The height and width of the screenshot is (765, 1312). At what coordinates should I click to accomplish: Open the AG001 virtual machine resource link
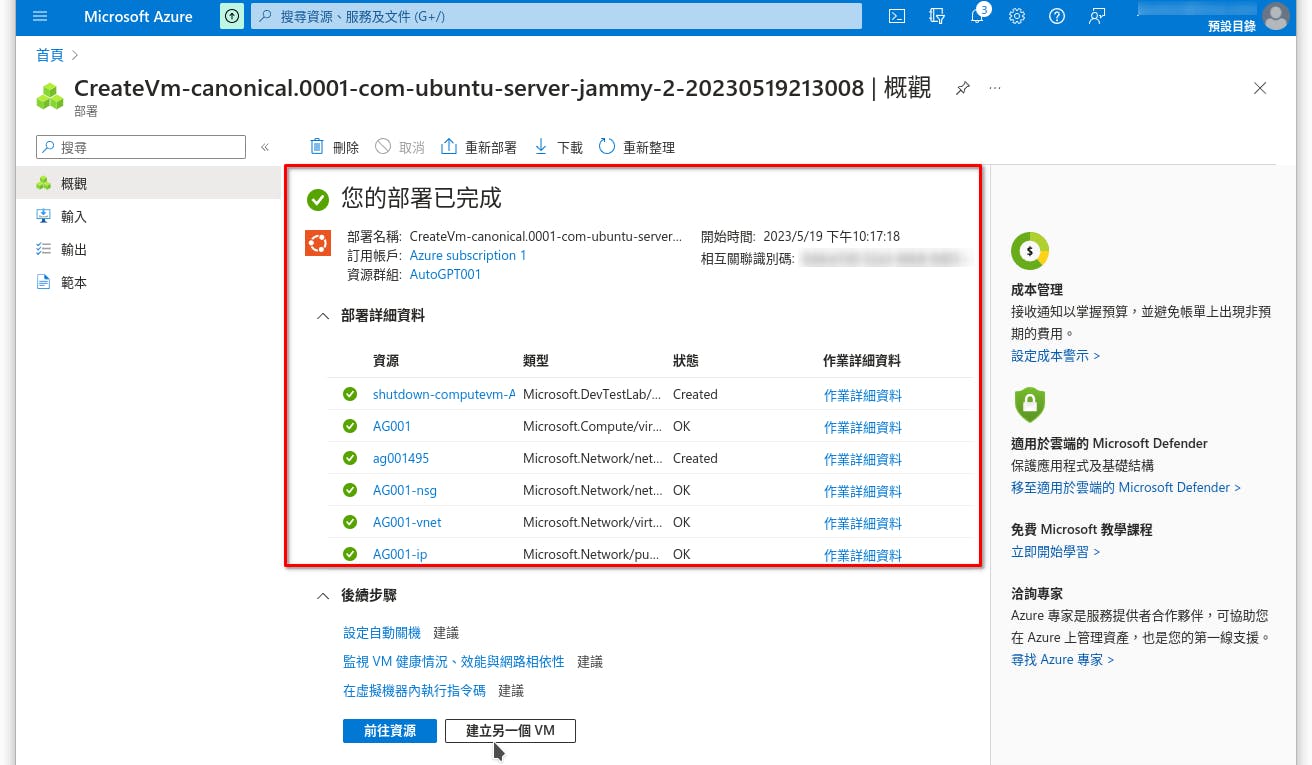click(392, 426)
